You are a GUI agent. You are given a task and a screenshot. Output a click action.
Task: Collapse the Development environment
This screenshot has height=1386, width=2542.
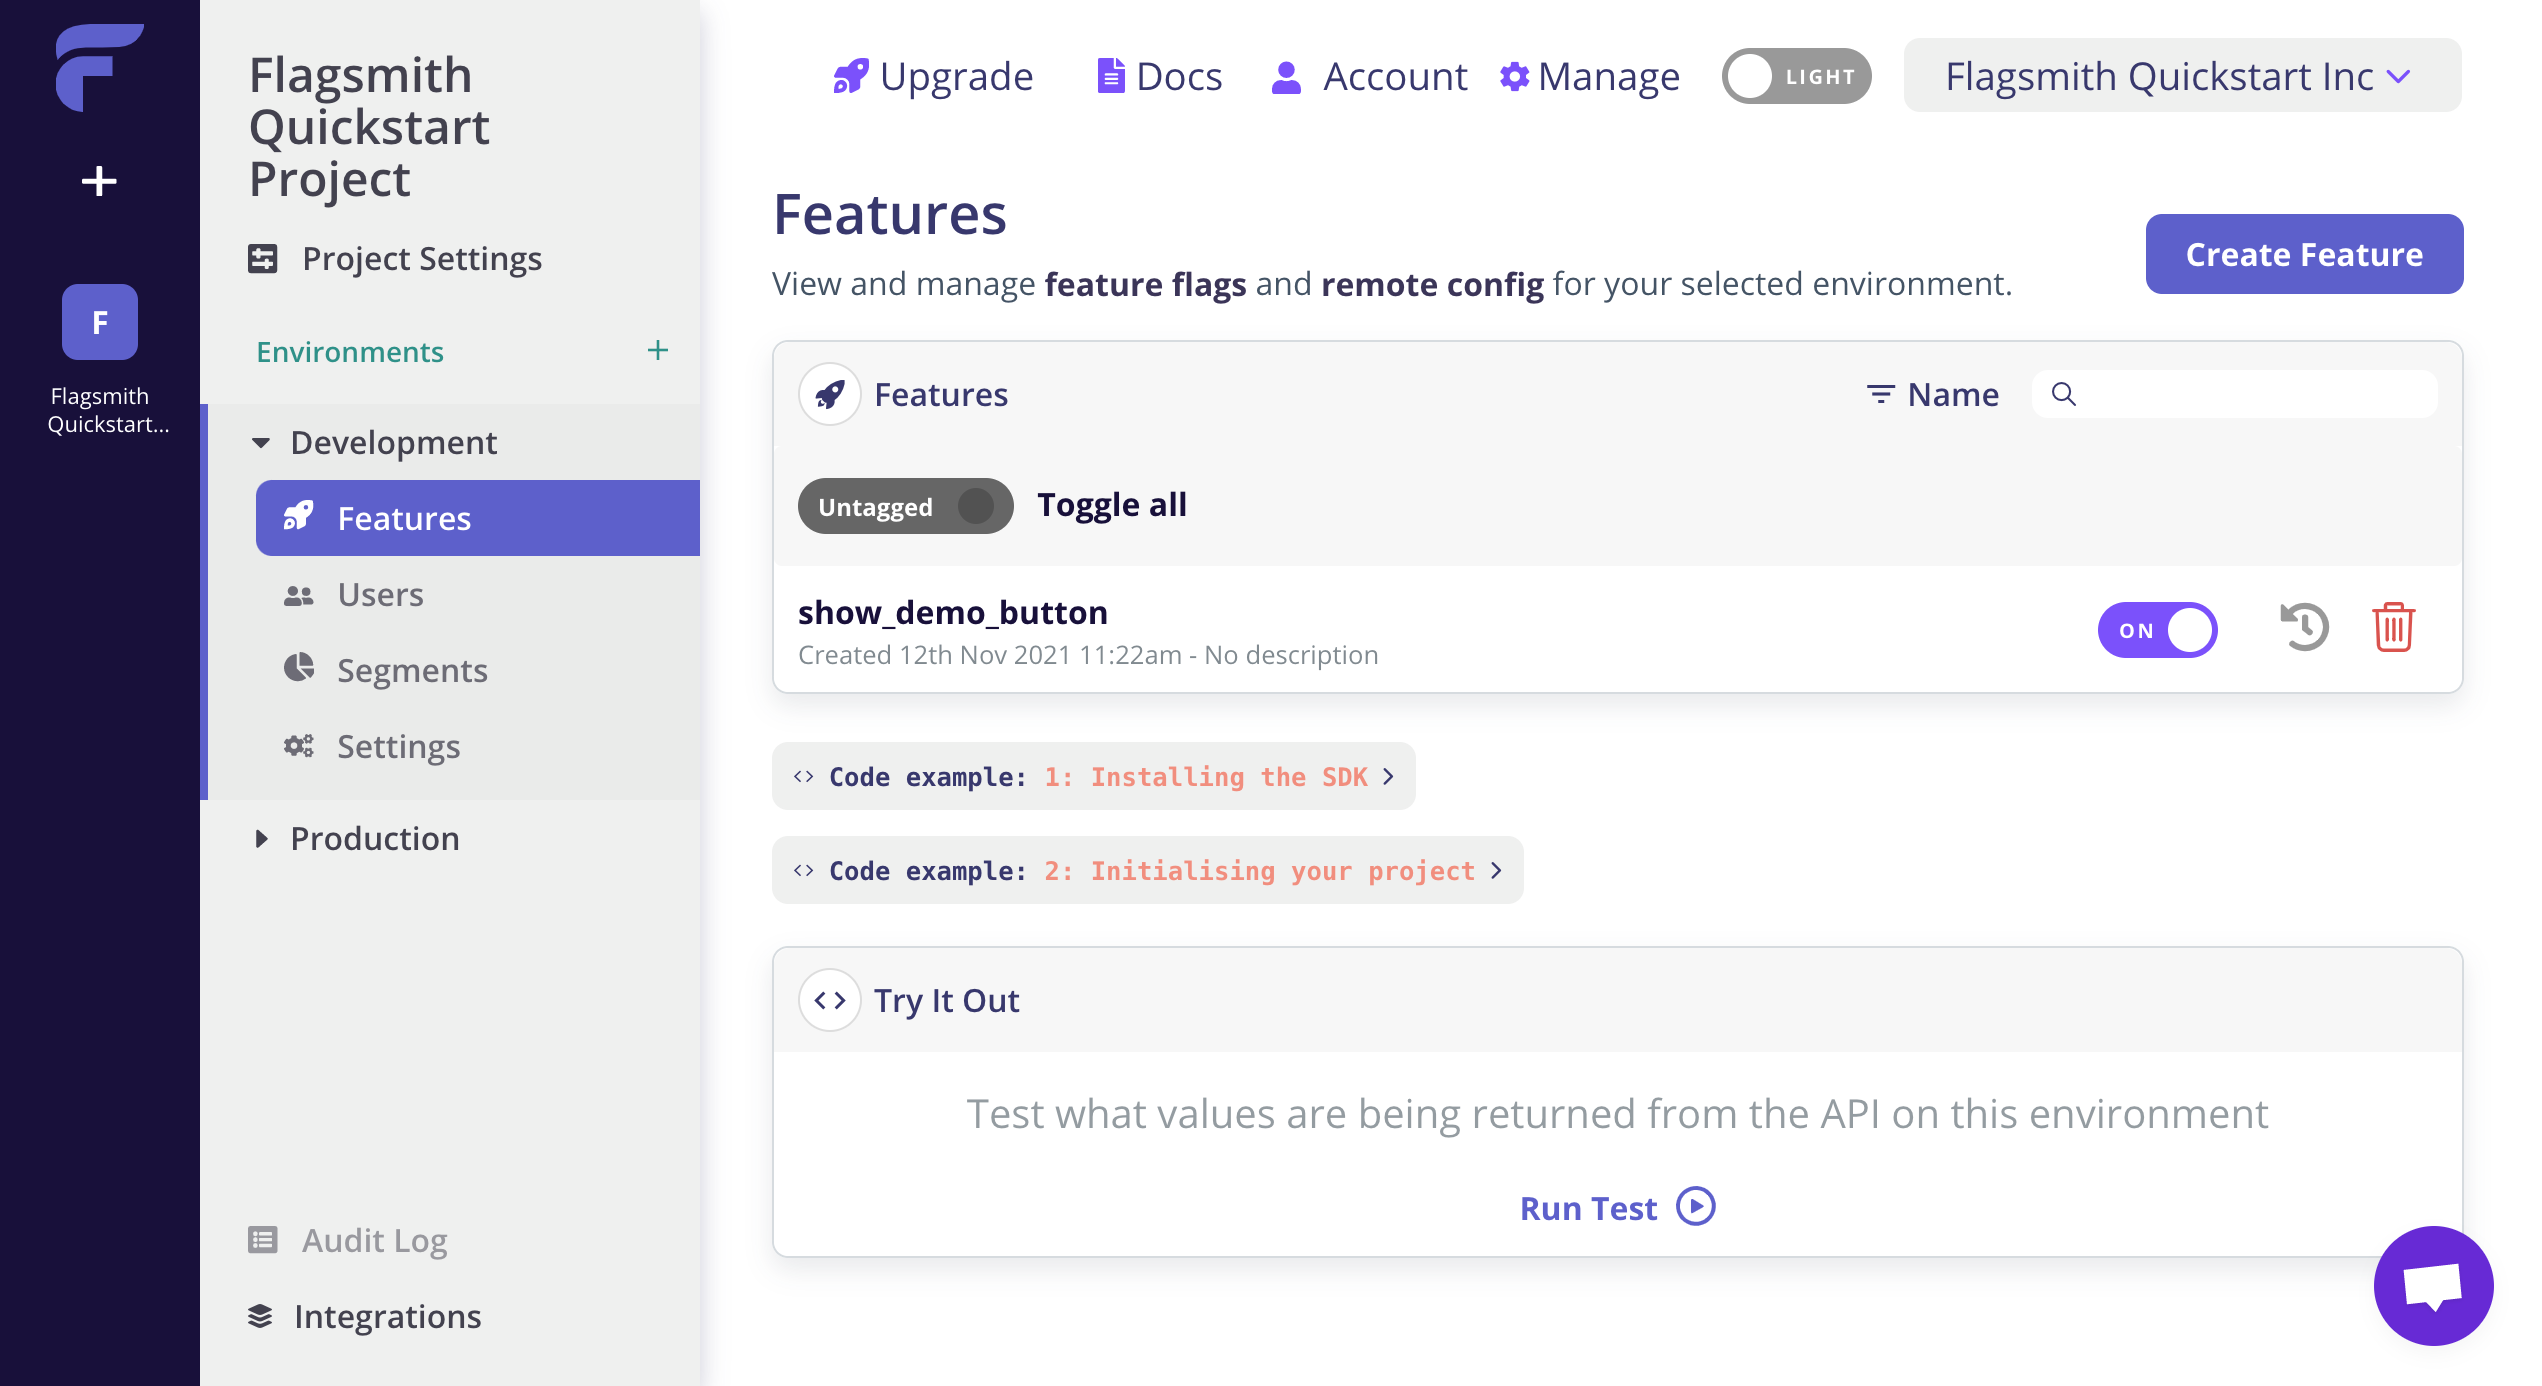pyautogui.click(x=261, y=442)
